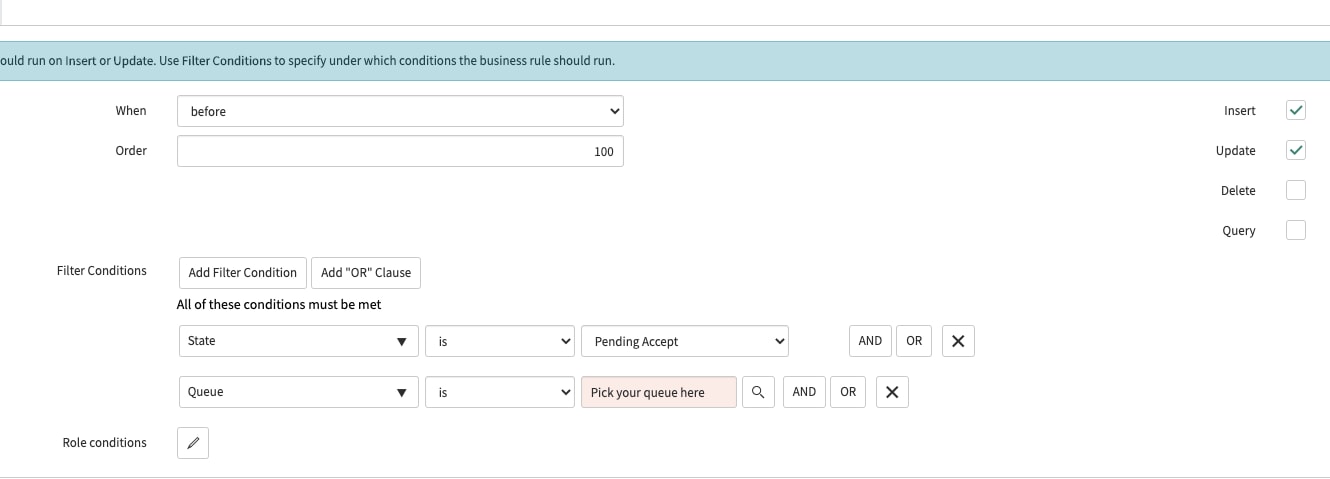Viewport: 1330px width, 479px height.
Task: Open the Pending Accept value dropdown
Action: click(x=685, y=341)
